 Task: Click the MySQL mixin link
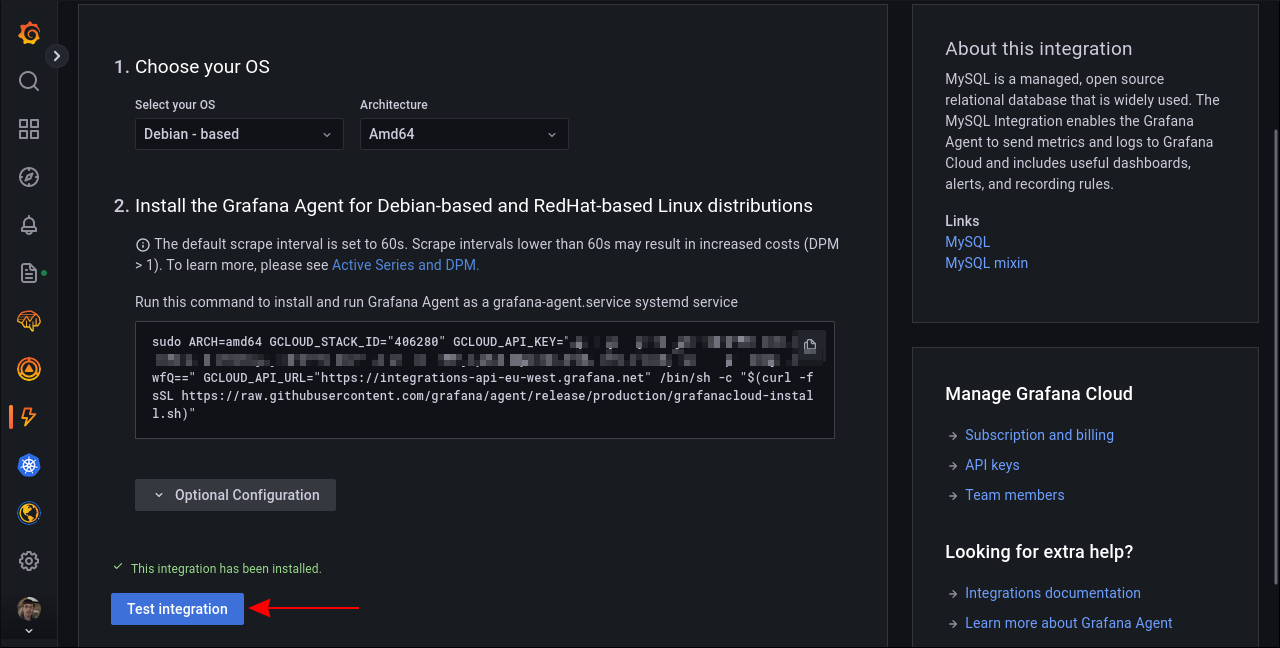point(986,262)
